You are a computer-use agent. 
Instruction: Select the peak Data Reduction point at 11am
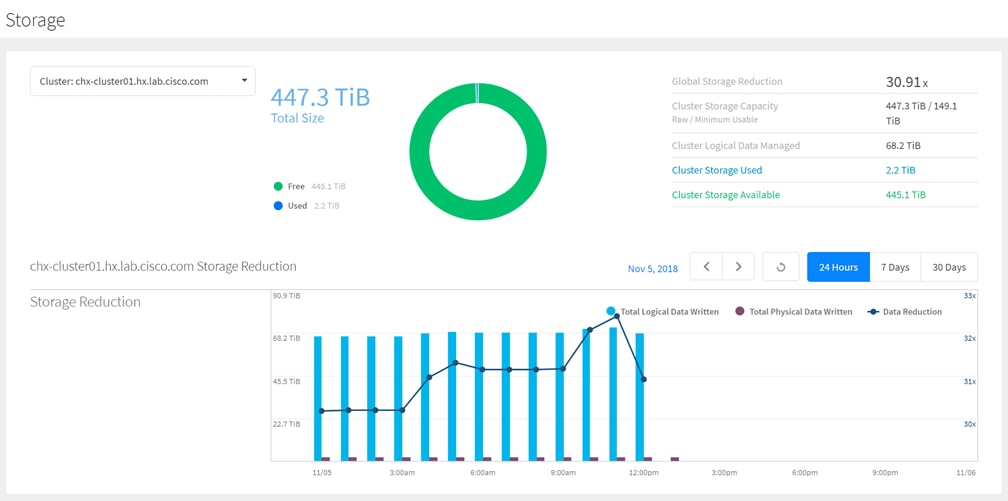[616, 316]
